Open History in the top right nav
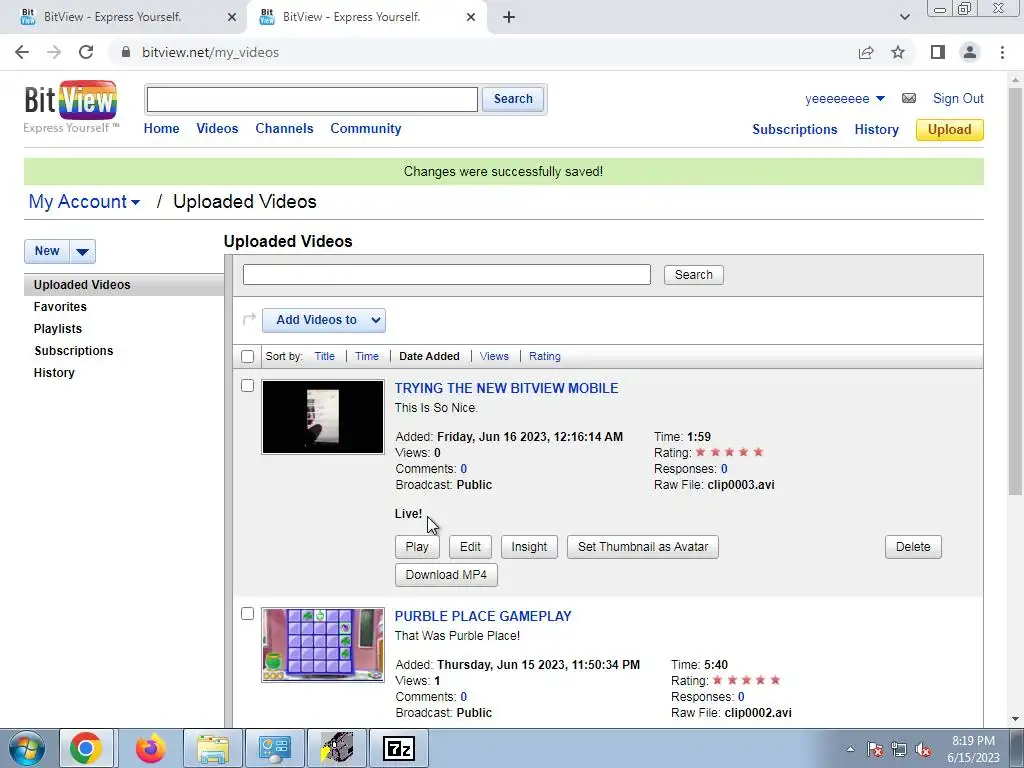This screenshot has height=768, width=1024. [x=876, y=129]
